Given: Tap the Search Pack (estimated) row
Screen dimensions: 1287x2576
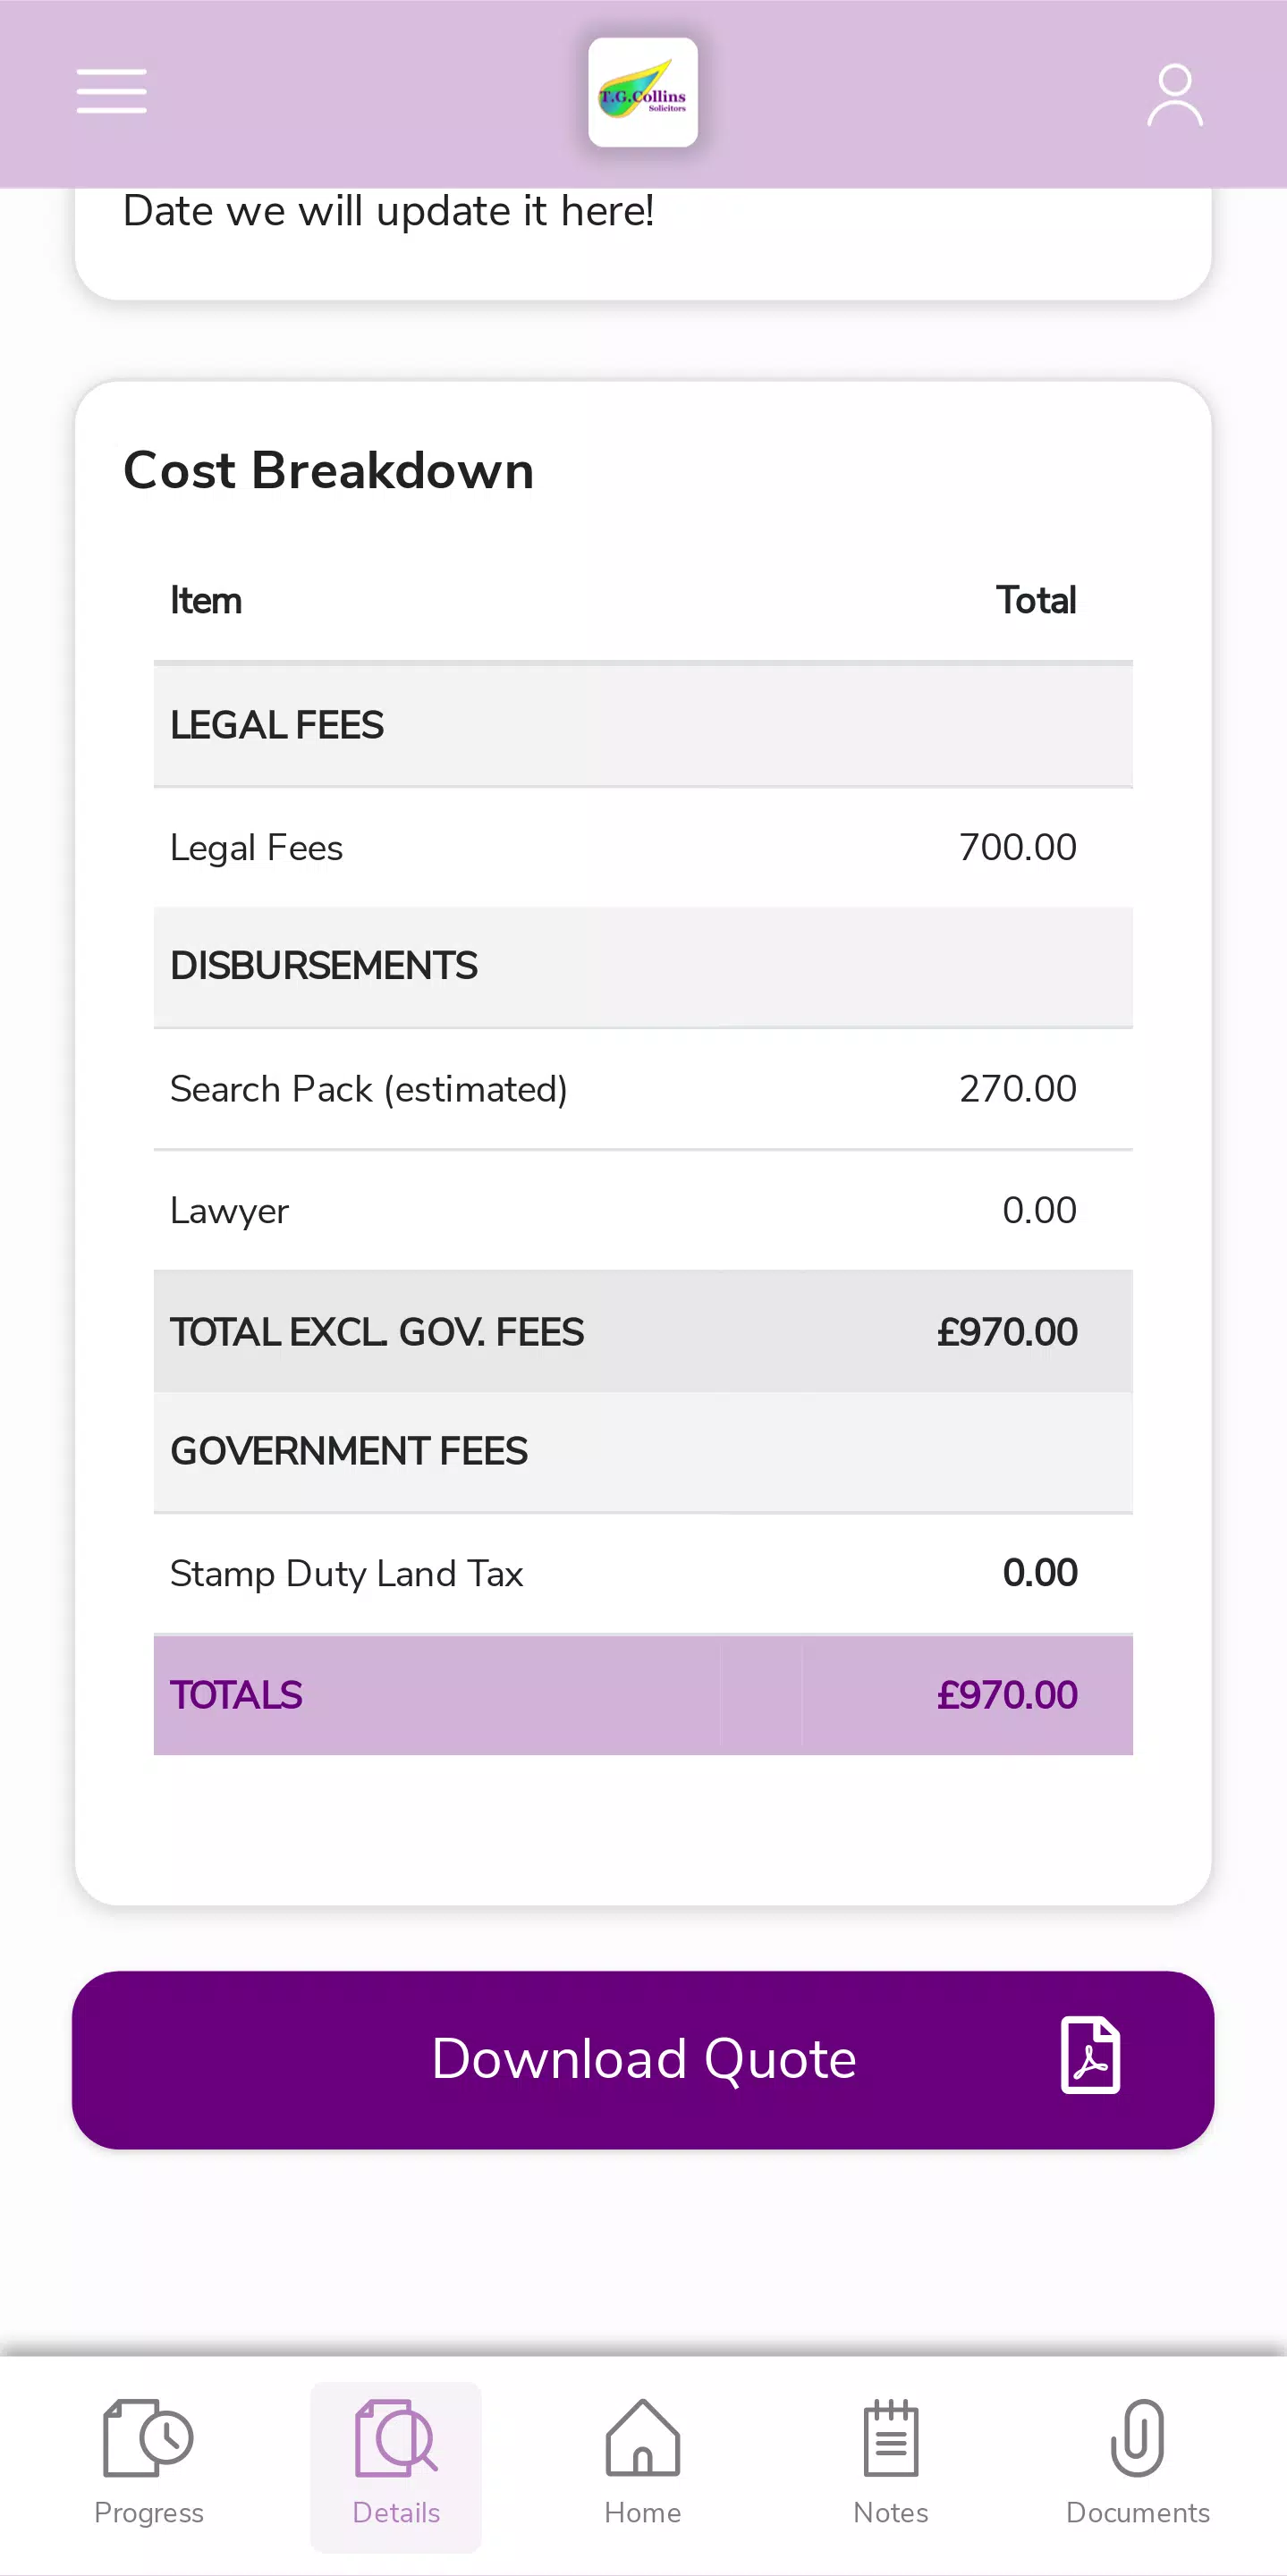Looking at the screenshot, I should (643, 1089).
